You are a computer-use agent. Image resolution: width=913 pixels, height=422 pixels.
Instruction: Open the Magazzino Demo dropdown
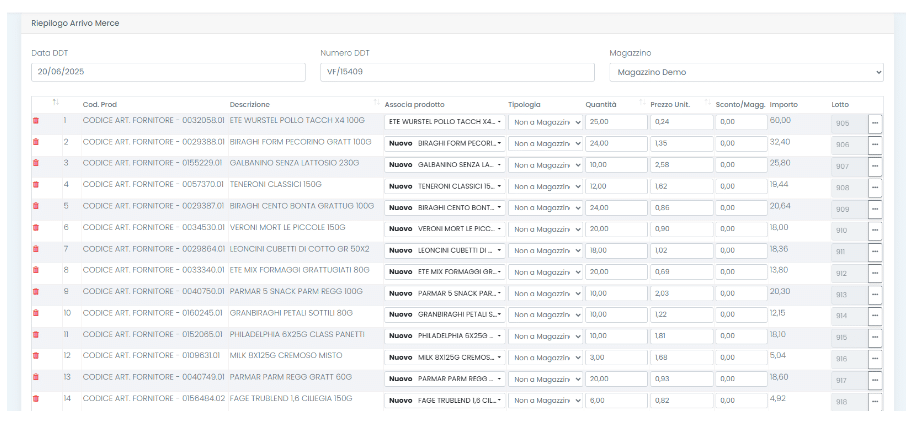[746, 72]
